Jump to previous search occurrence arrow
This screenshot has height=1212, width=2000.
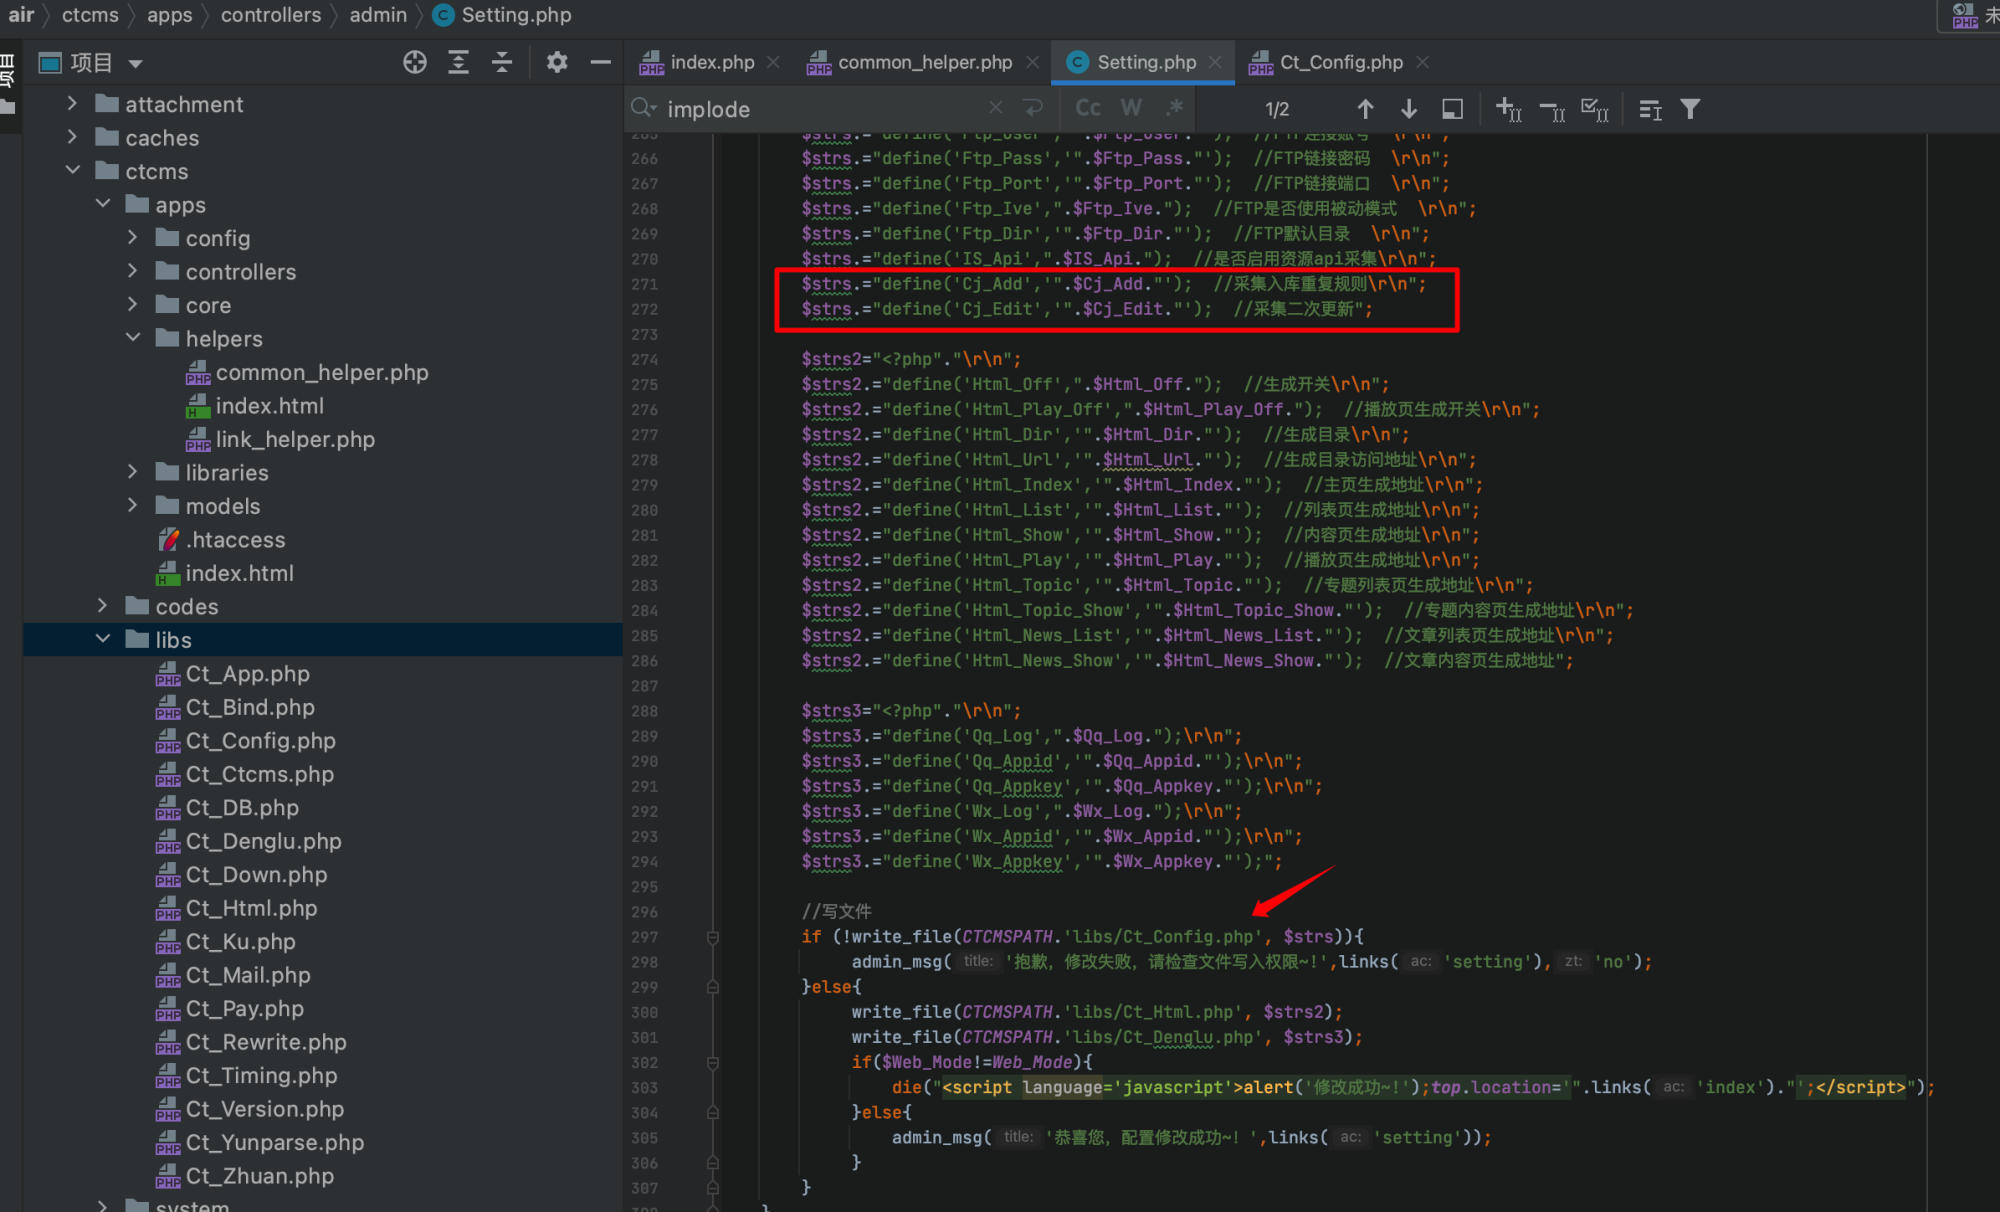click(x=1365, y=109)
